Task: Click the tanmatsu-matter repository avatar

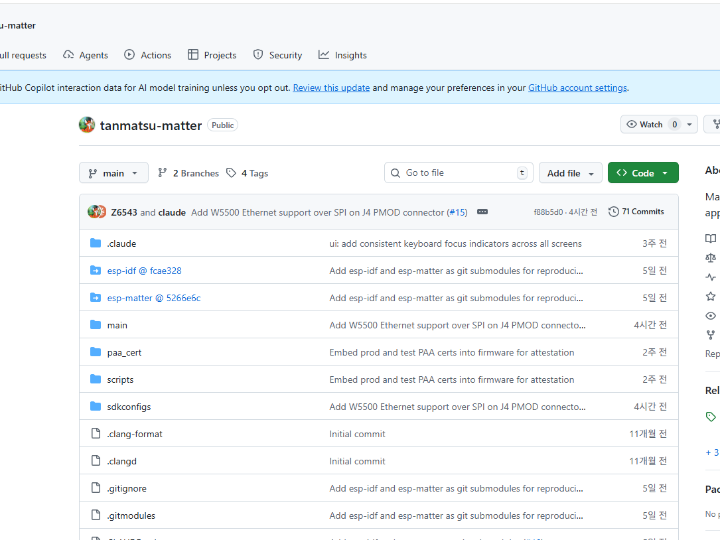Action: click(x=87, y=125)
